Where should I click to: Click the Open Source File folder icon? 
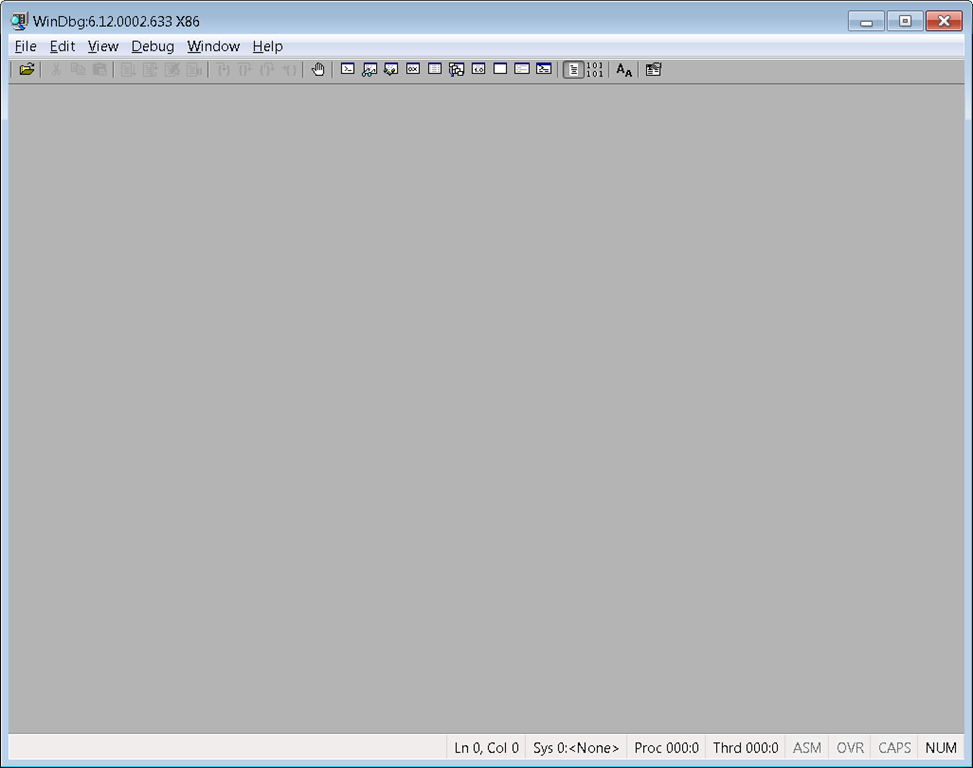(27, 70)
